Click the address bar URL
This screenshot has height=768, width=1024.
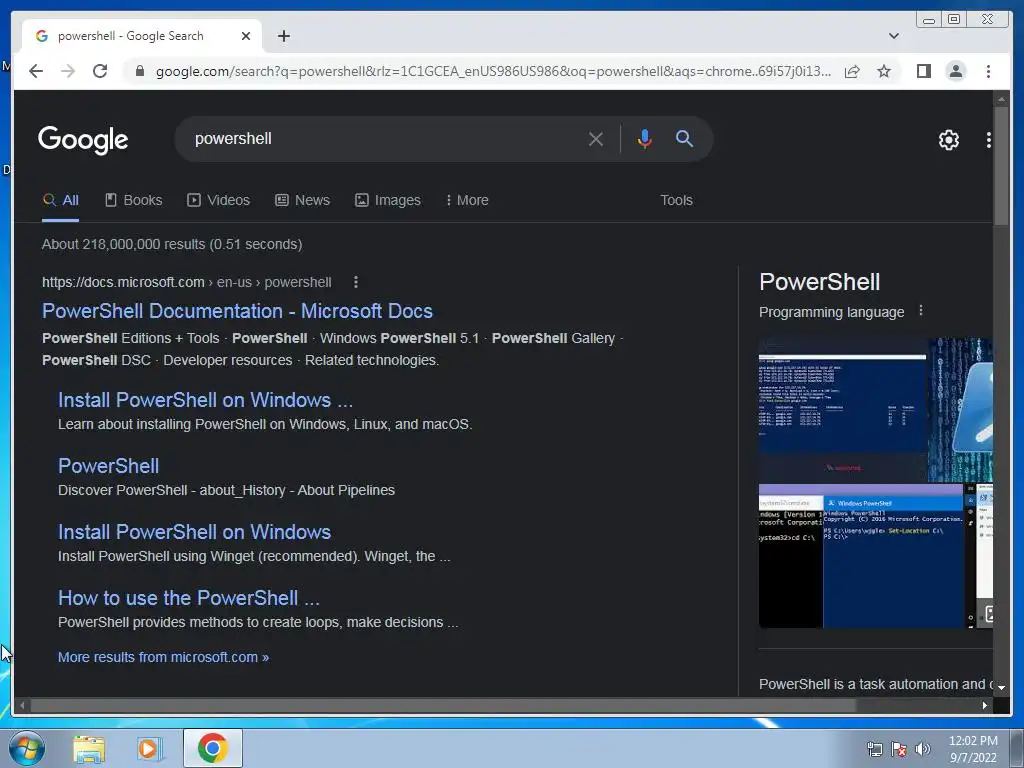pos(493,71)
